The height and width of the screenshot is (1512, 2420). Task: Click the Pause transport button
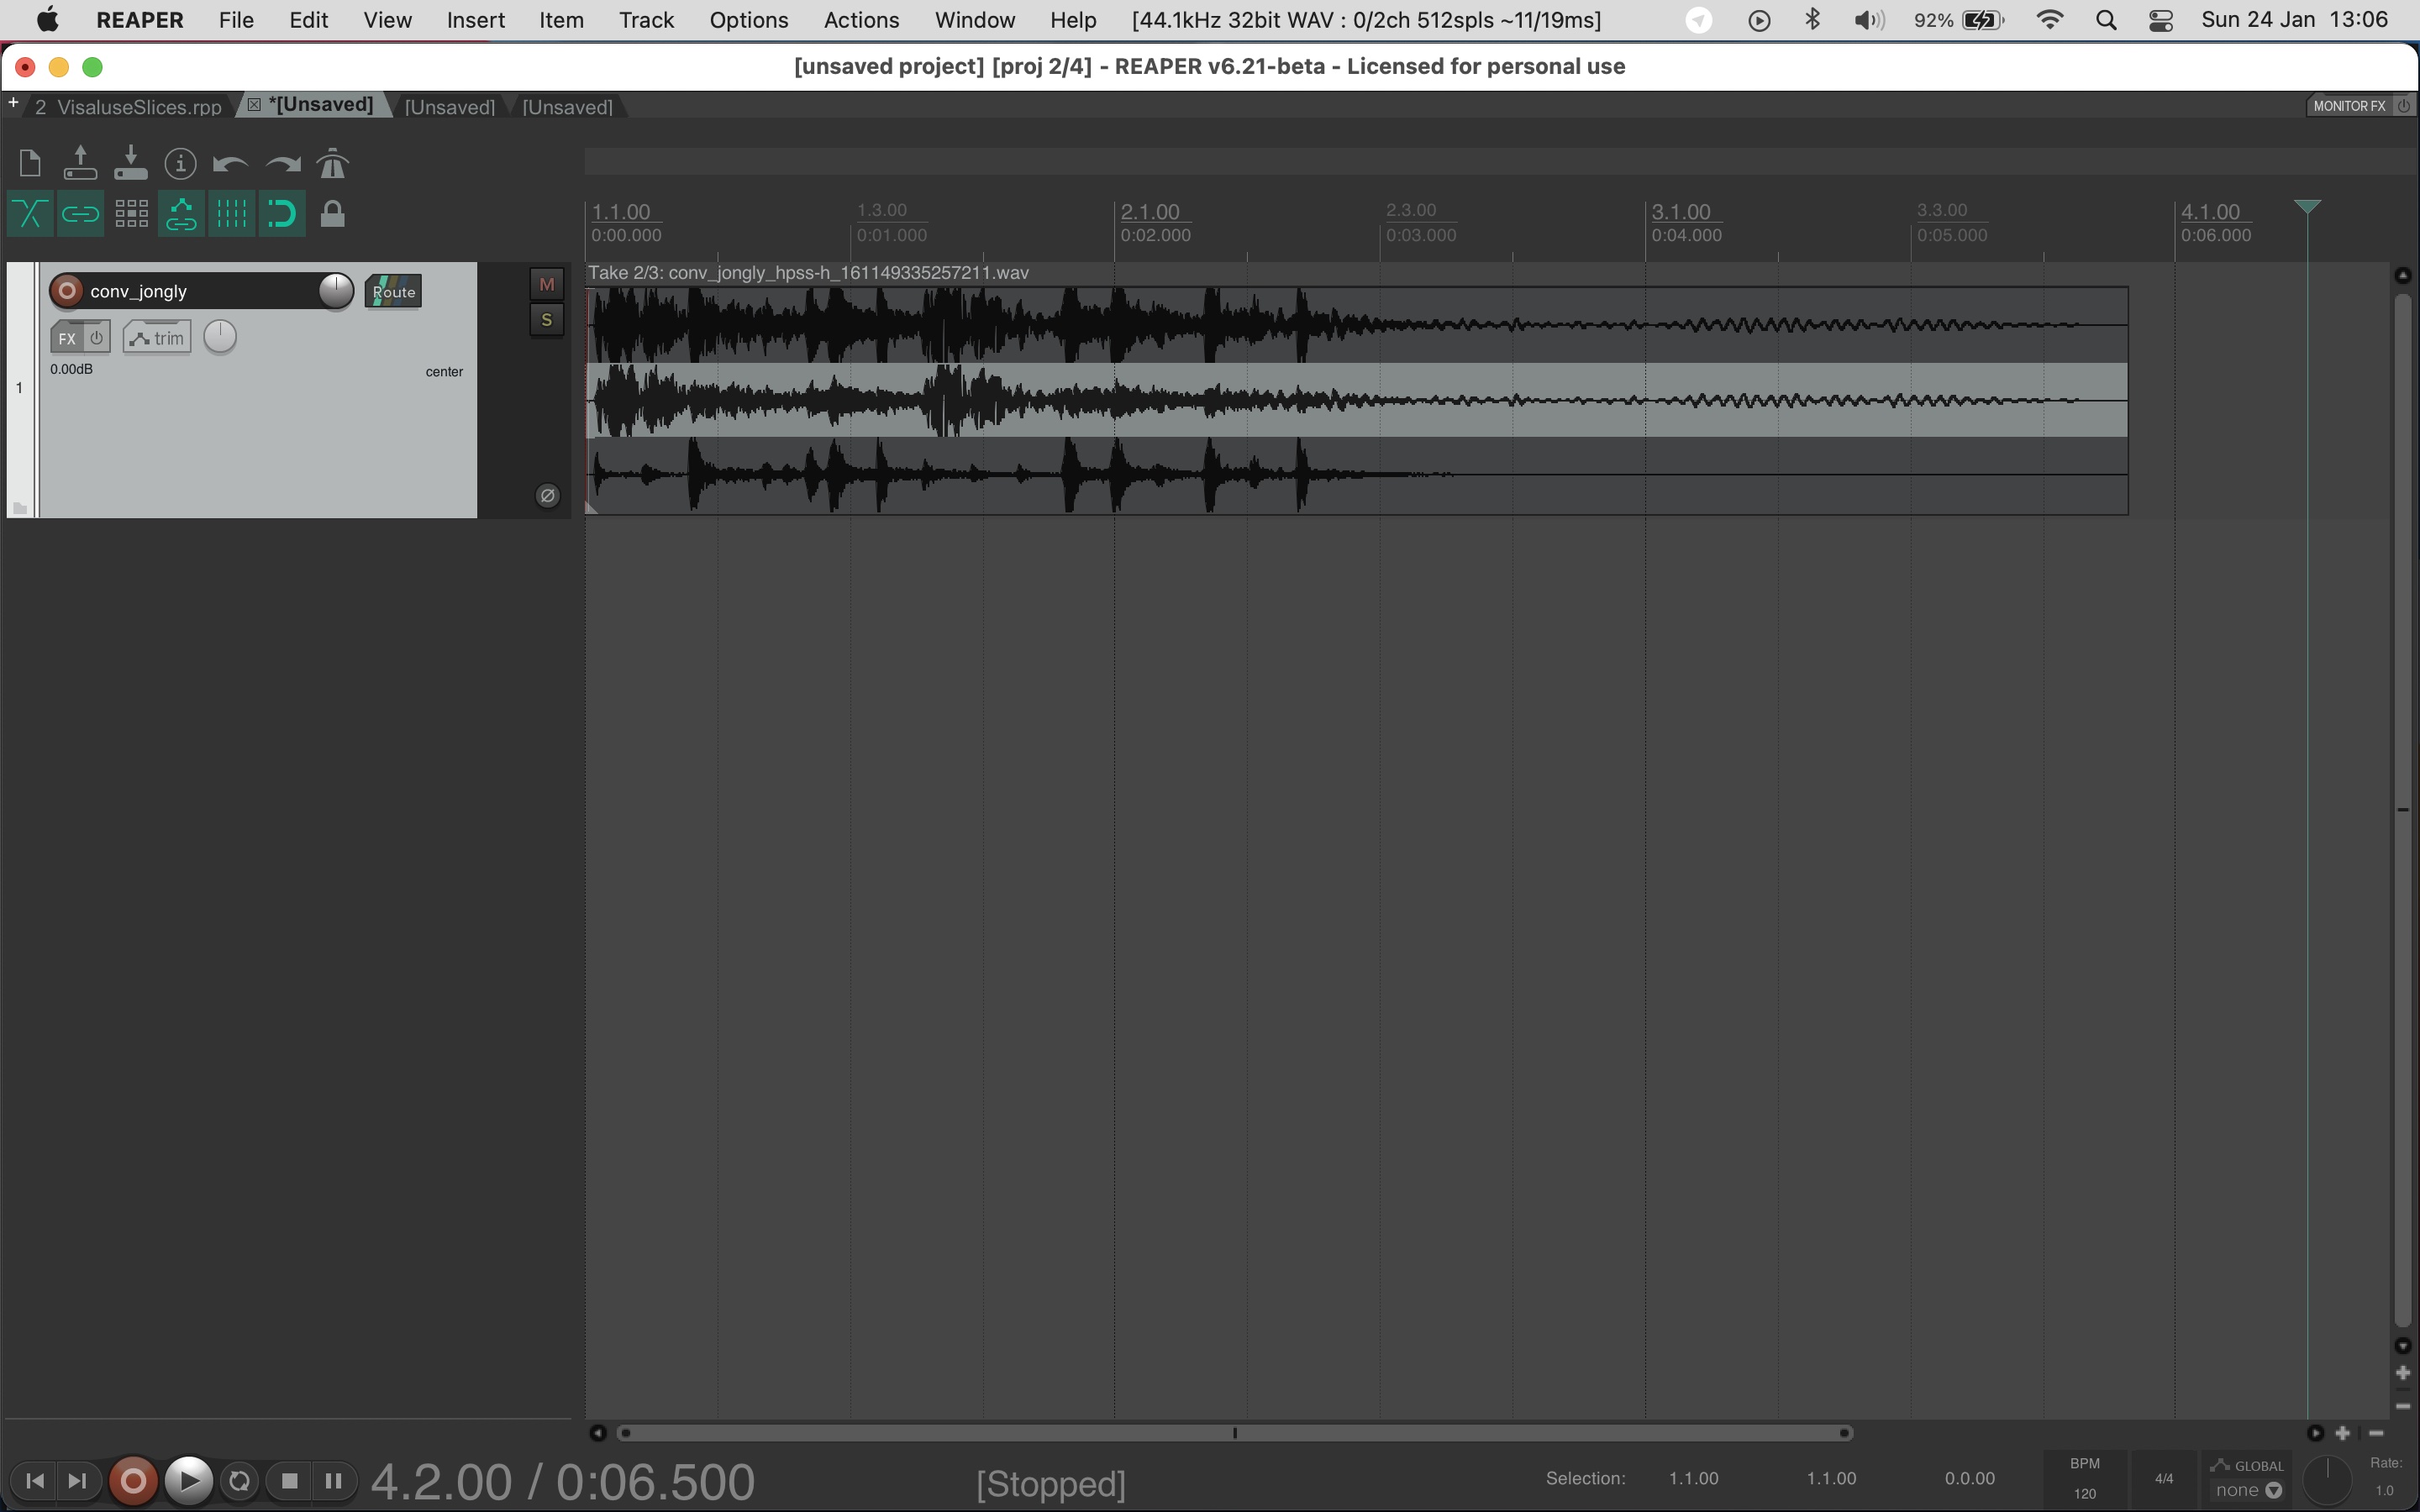[x=334, y=1481]
